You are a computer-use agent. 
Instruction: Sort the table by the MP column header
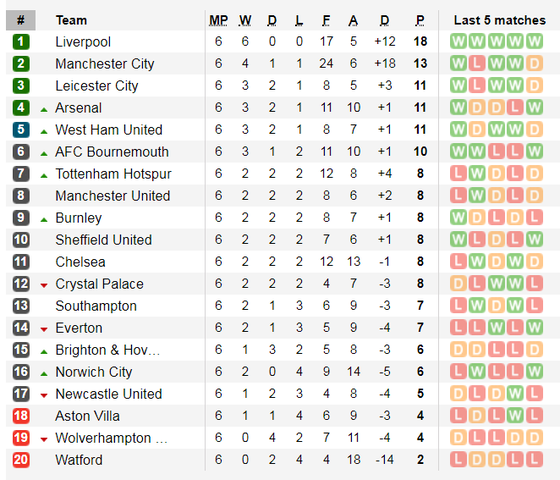point(218,20)
